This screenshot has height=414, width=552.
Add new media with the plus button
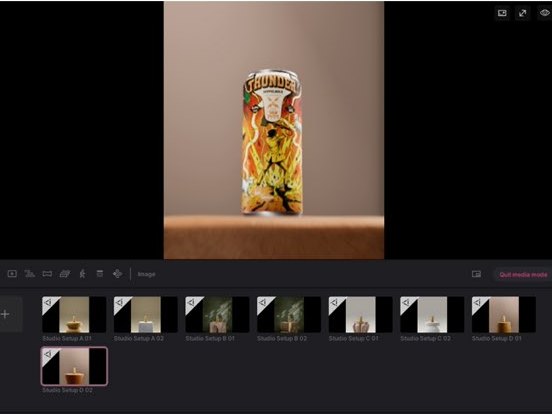[x=6, y=314]
